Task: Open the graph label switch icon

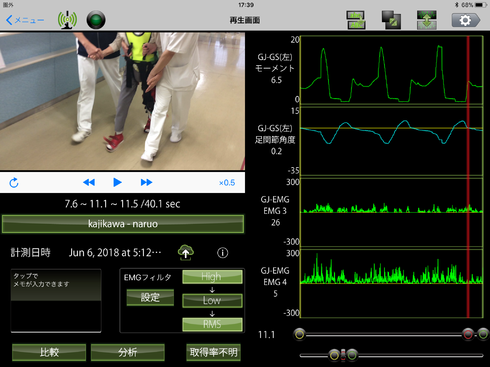Action: (356, 20)
